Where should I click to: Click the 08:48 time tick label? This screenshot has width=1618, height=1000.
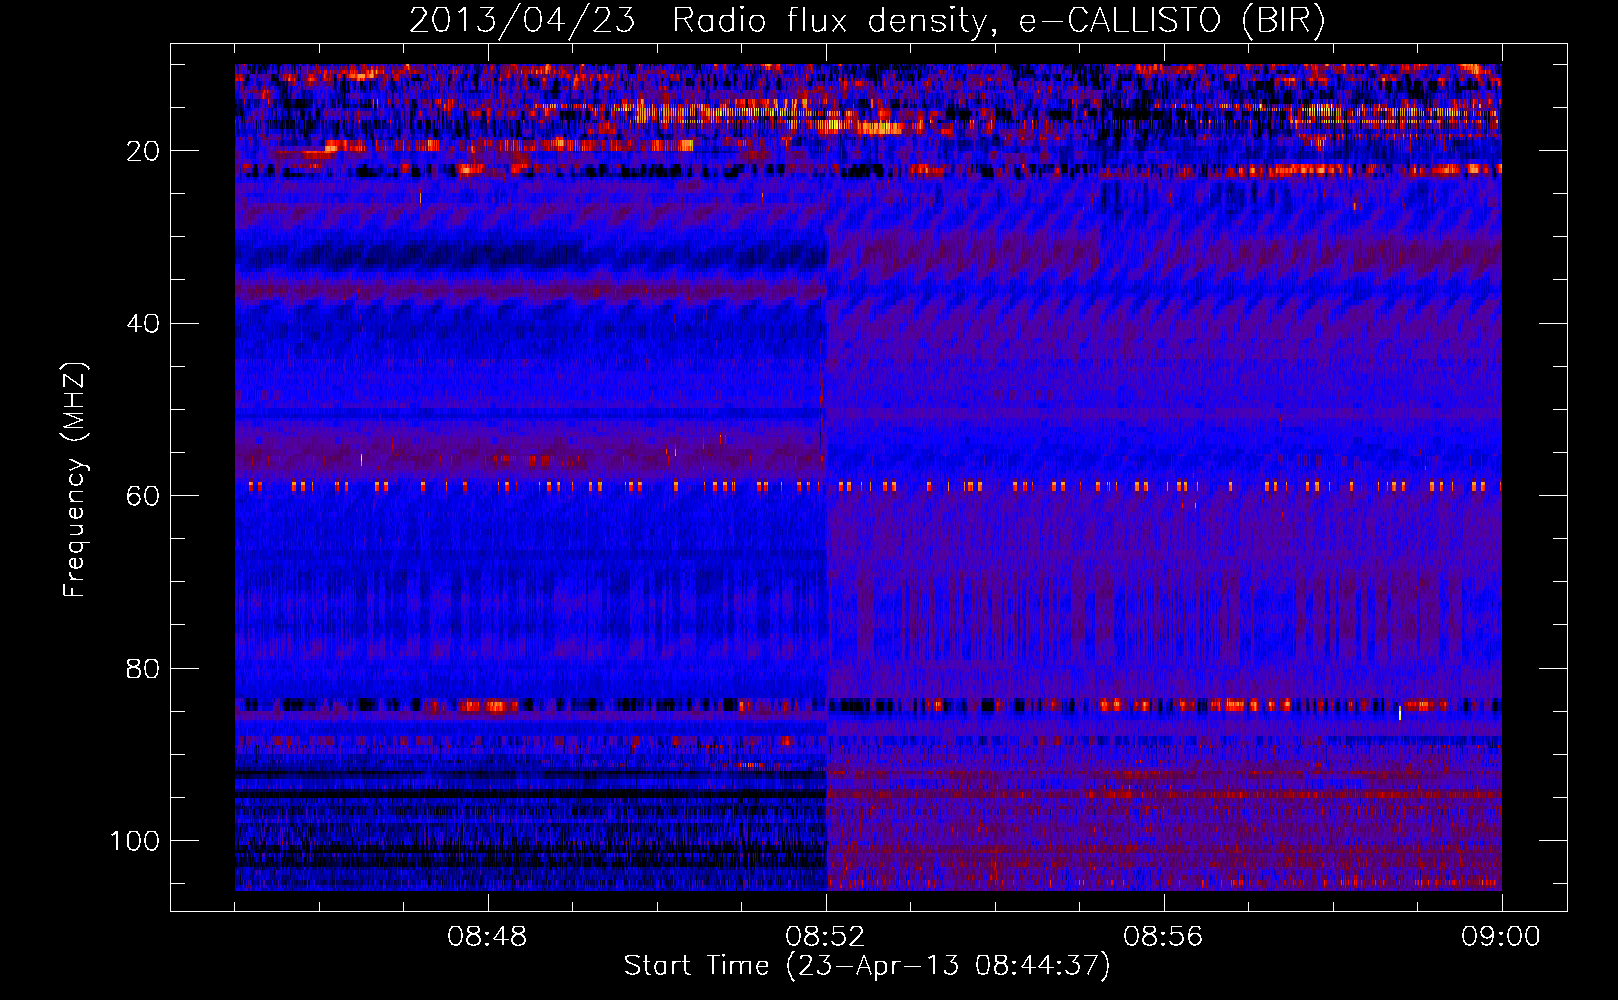point(487,937)
